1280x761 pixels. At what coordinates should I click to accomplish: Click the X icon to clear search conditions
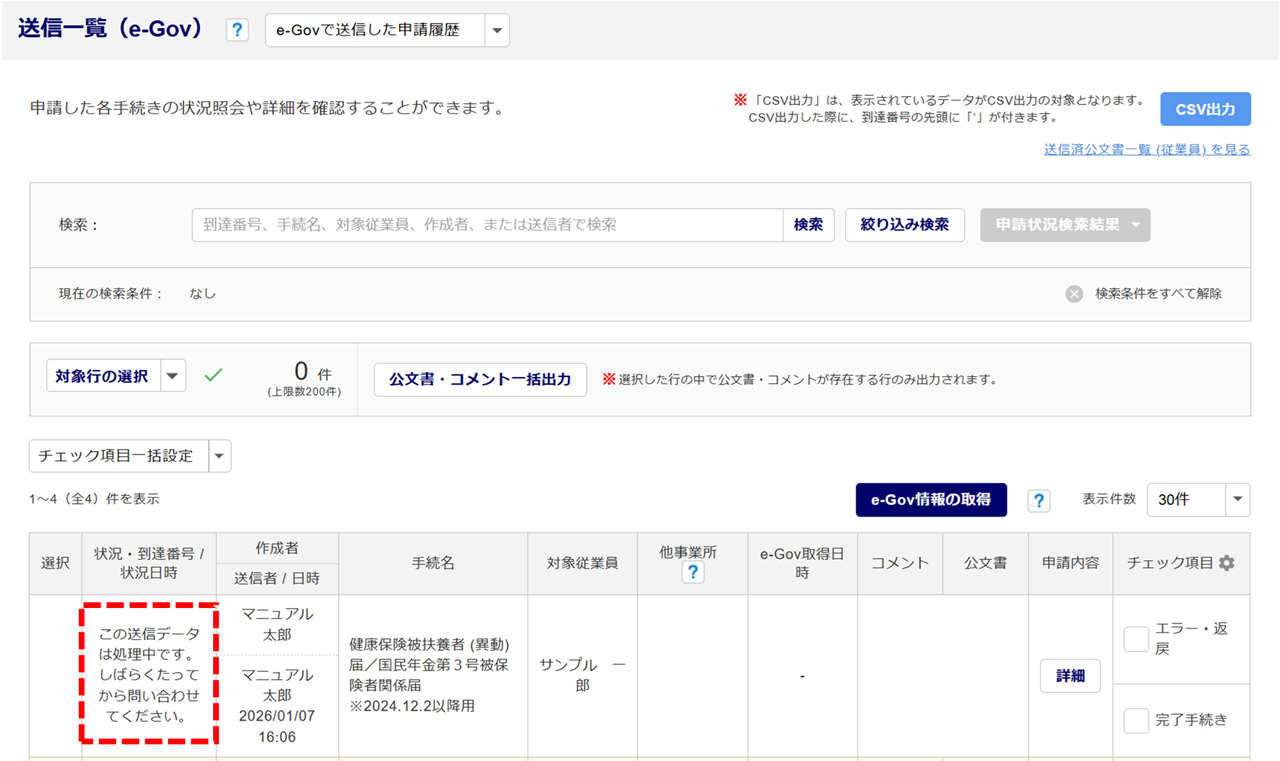click(x=1074, y=294)
